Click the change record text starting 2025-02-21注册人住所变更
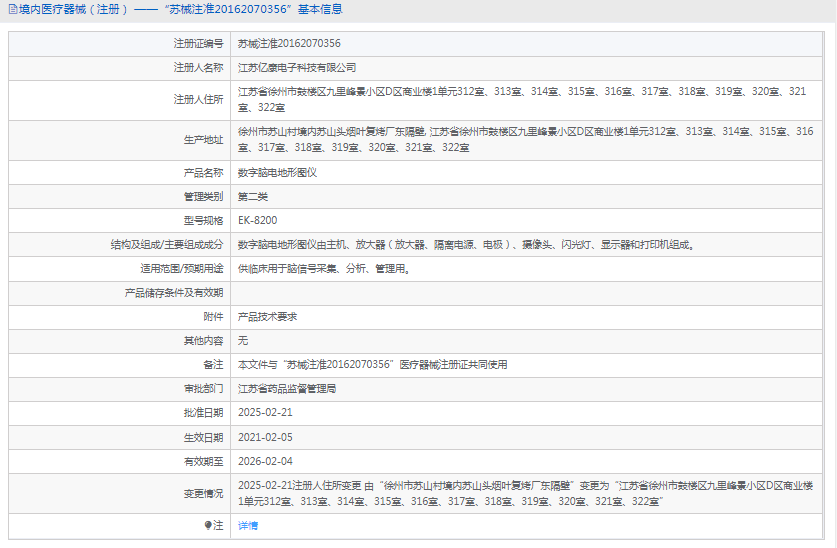 click(526, 494)
